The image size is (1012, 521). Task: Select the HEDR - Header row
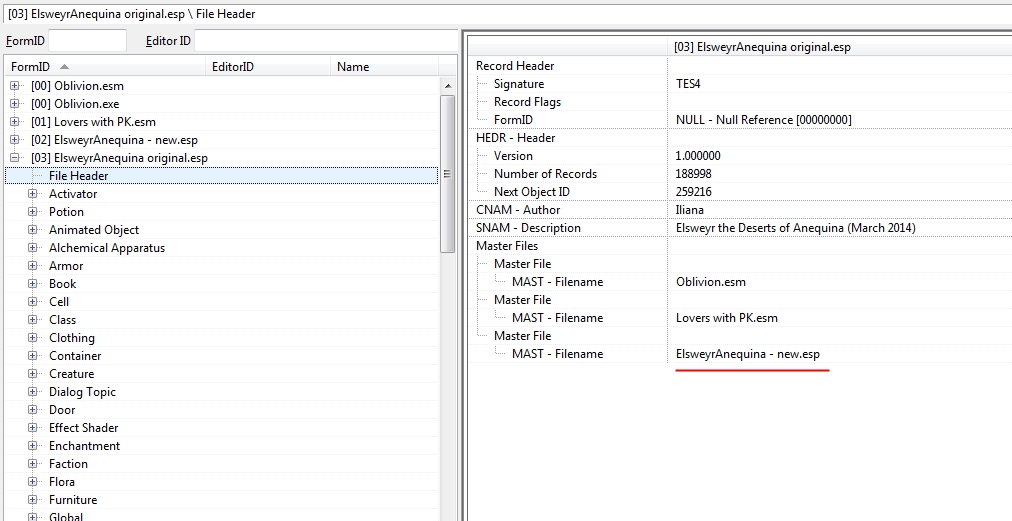(740, 138)
